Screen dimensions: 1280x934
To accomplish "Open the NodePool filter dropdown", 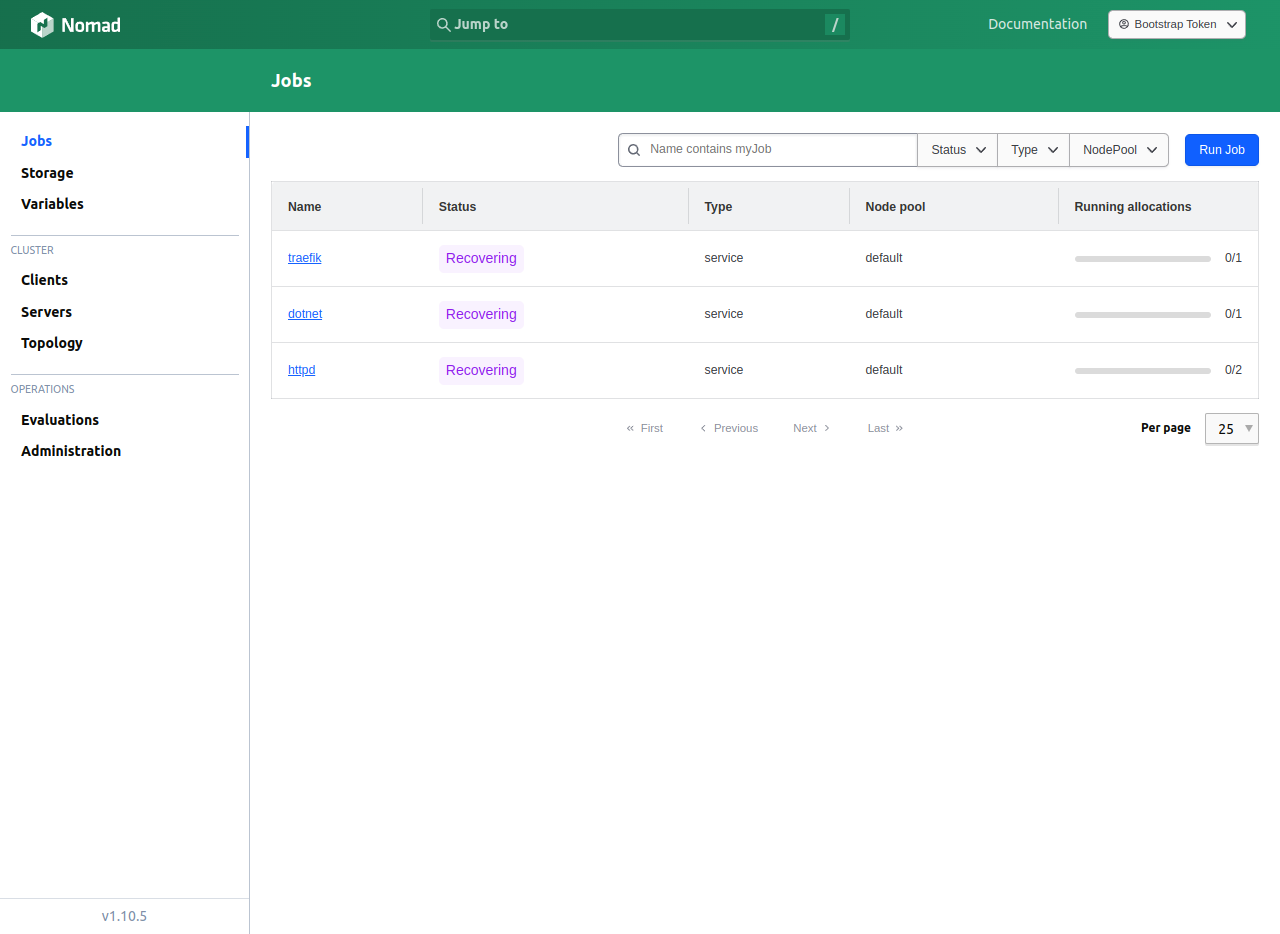I will (x=1118, y=150).
